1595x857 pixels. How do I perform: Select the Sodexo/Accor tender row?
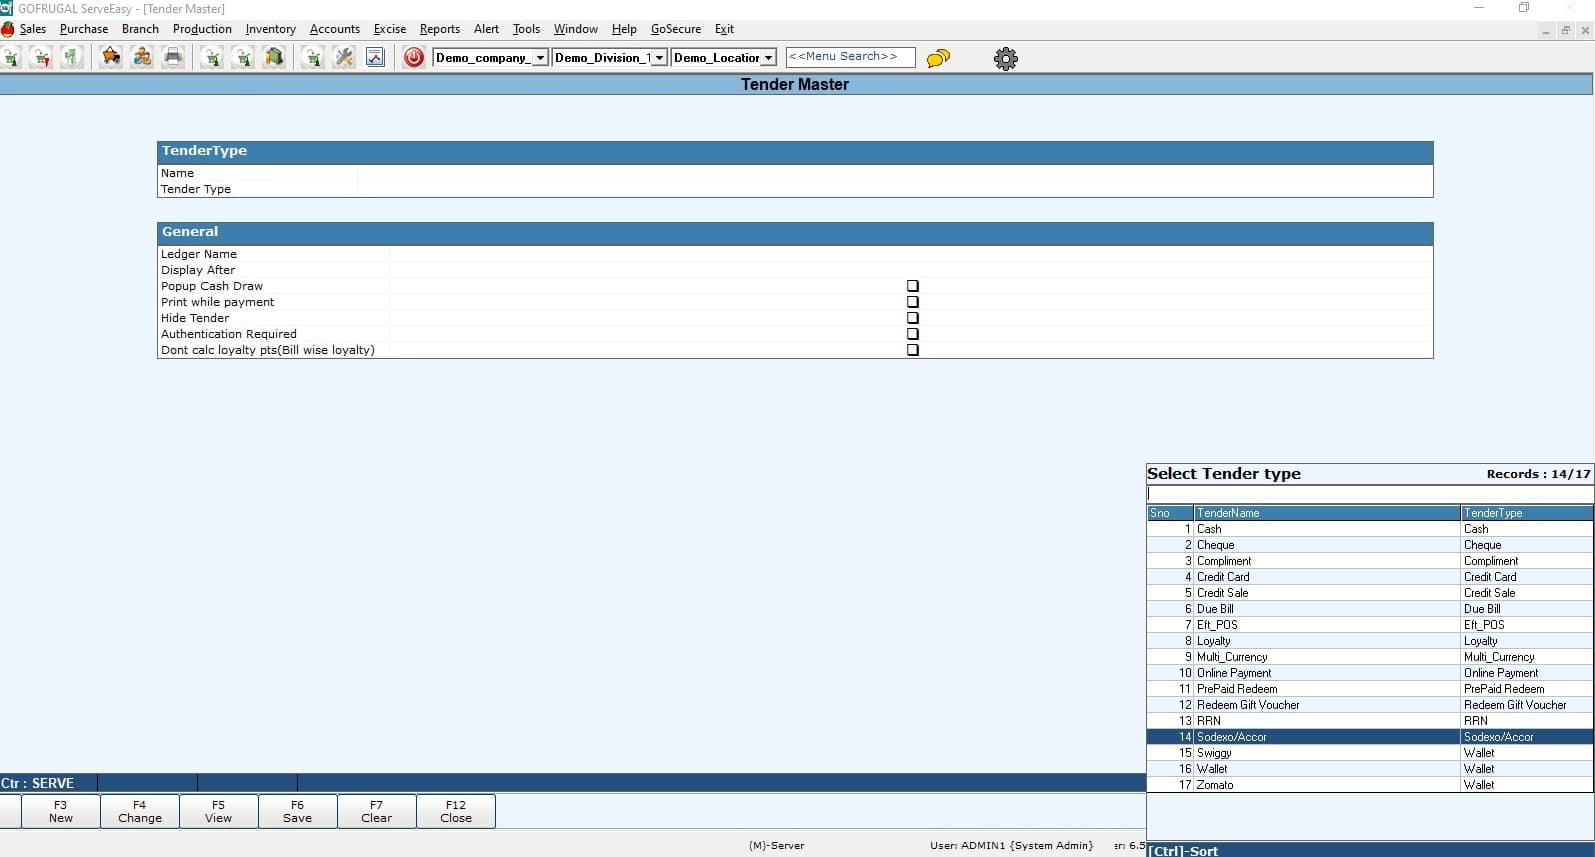pyautogui.click(x=1370, y=737)
